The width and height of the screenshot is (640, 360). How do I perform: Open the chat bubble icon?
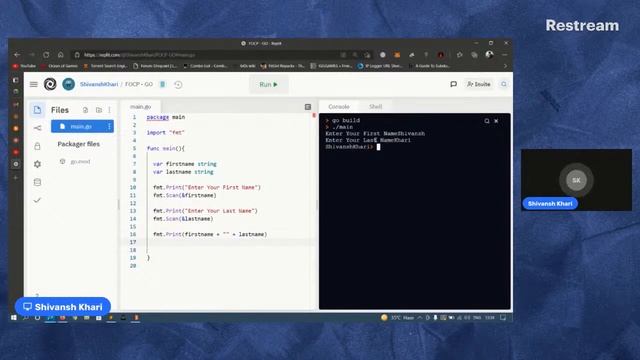coord(453,84)
